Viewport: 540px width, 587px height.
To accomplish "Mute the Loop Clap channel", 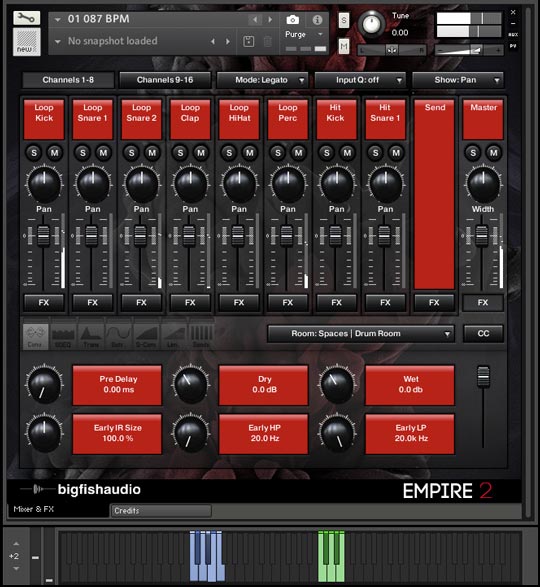I will pyautogui.click(x=201, y=153).
